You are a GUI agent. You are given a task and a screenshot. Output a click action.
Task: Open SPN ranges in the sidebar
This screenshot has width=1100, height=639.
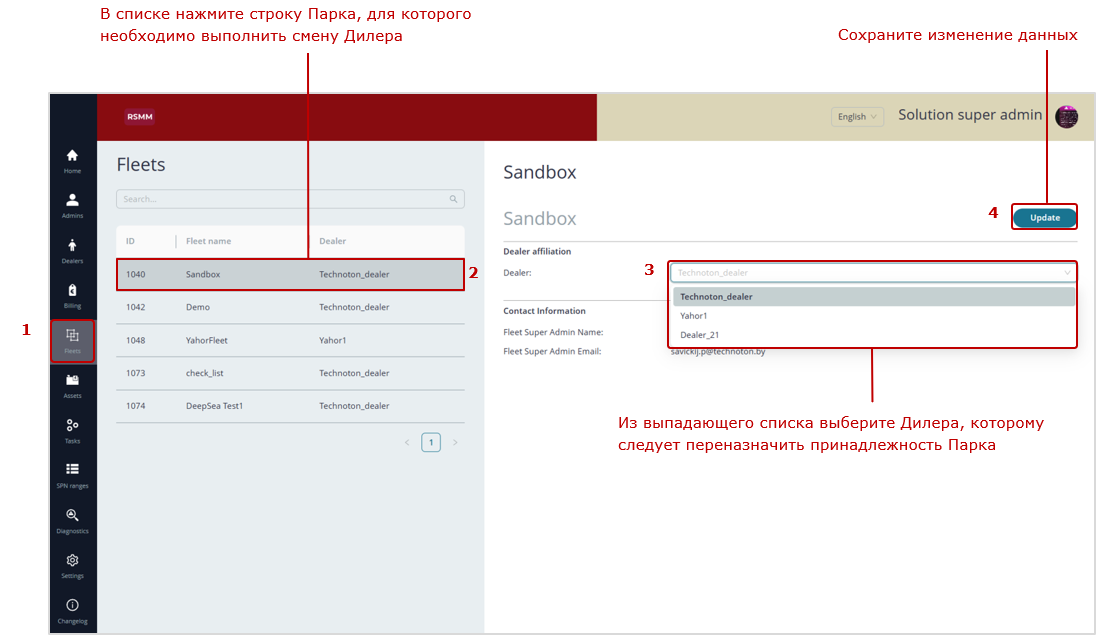[x=72, y=475]
